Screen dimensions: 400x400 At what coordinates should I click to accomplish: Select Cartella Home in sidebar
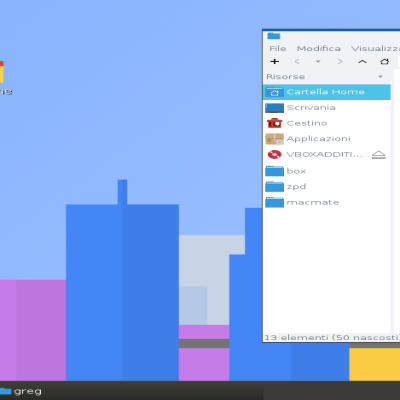click(327, 92)
